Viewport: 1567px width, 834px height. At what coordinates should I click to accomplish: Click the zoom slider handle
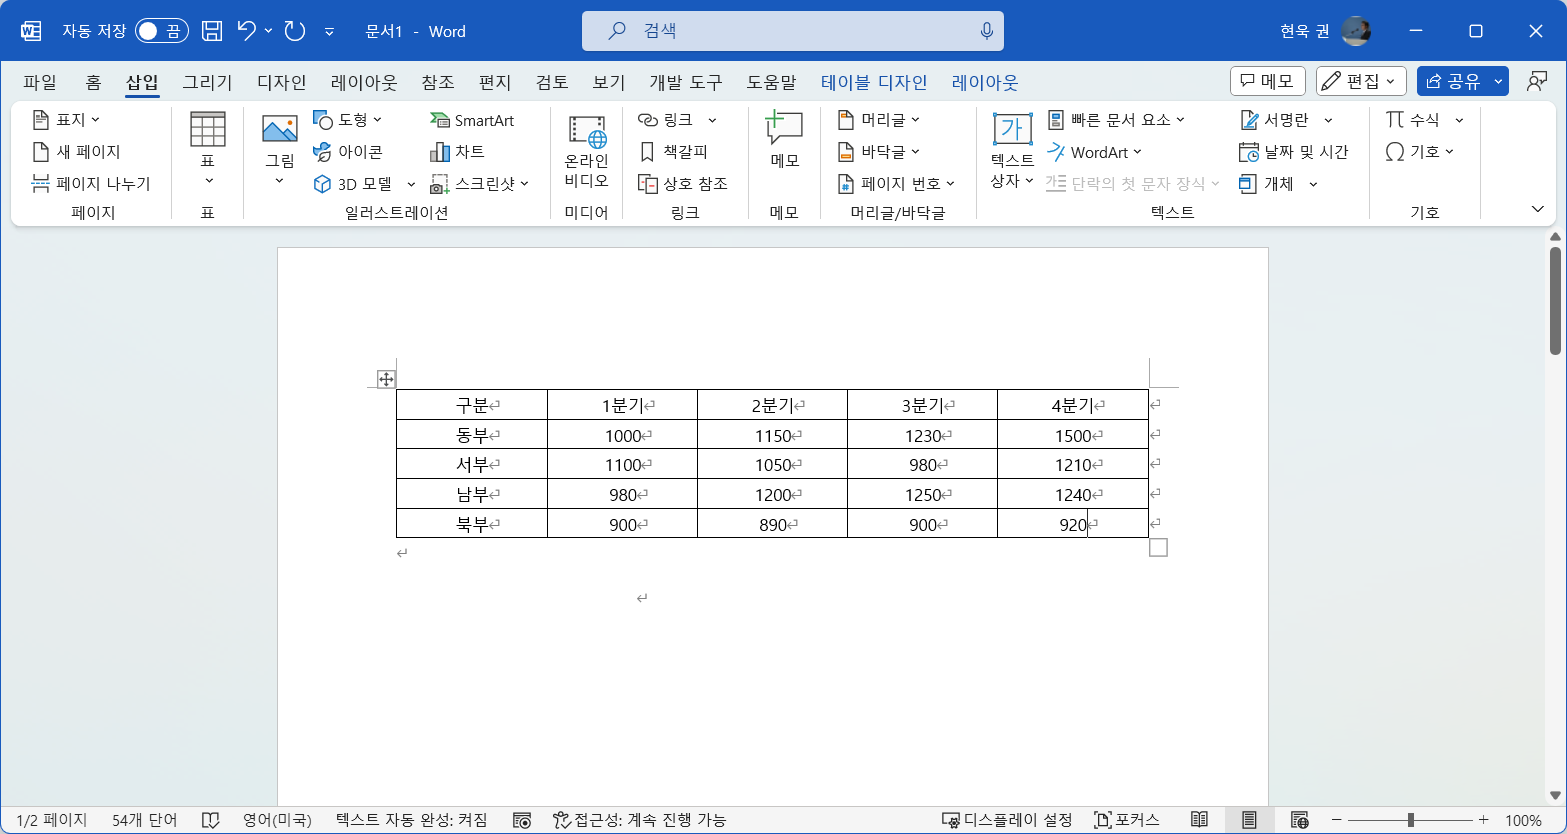click(1410, 820)
